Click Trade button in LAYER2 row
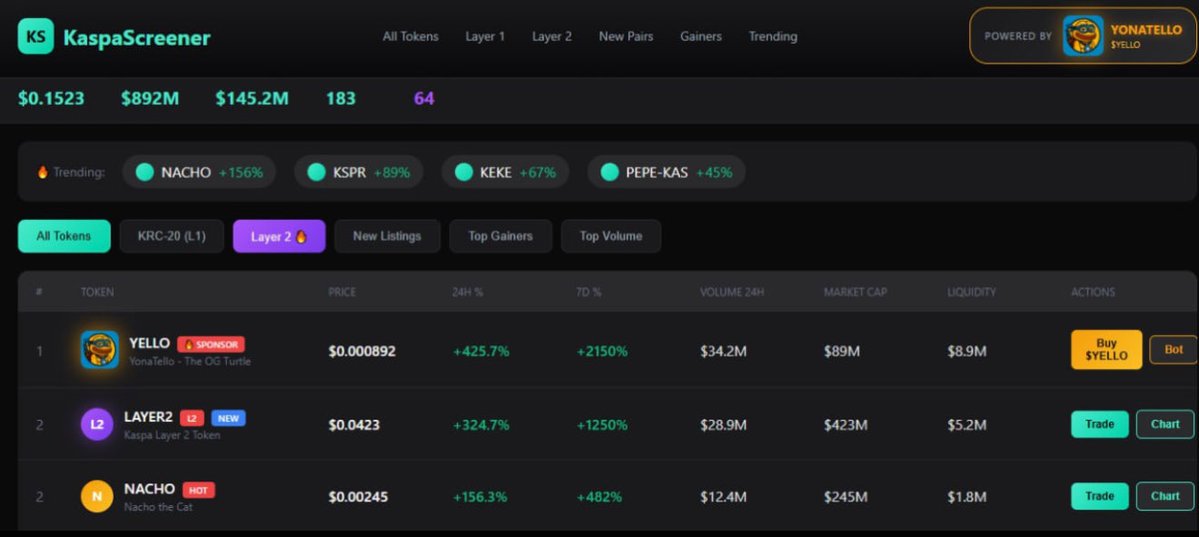Image resolution: width=1199 pixels, height=537 pixels. (x=1100, y=425)
